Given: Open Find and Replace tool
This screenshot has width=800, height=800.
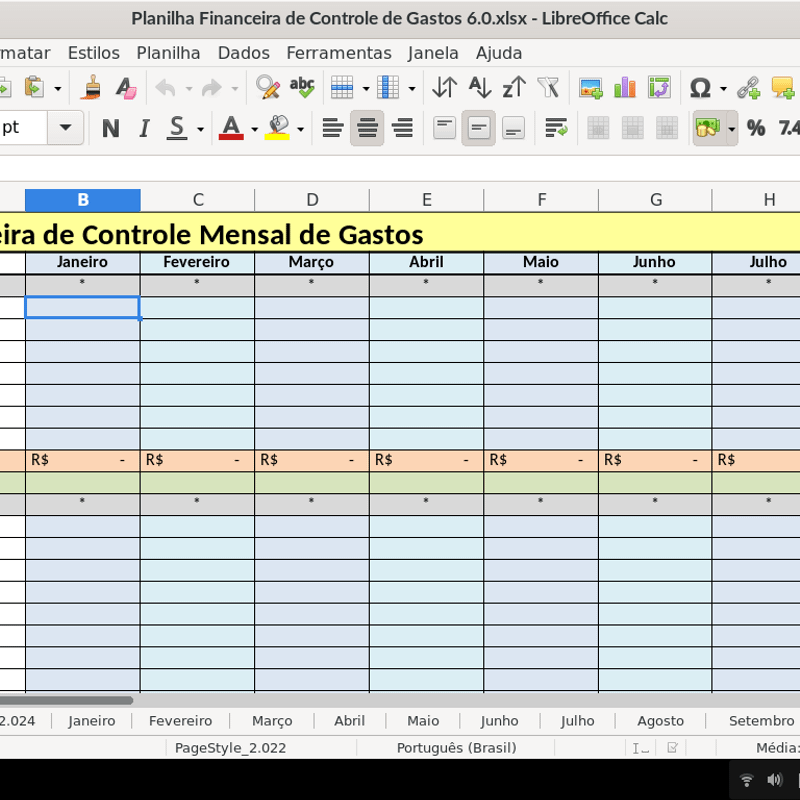Looking at the screenshot, I should [x=267, y=89].
